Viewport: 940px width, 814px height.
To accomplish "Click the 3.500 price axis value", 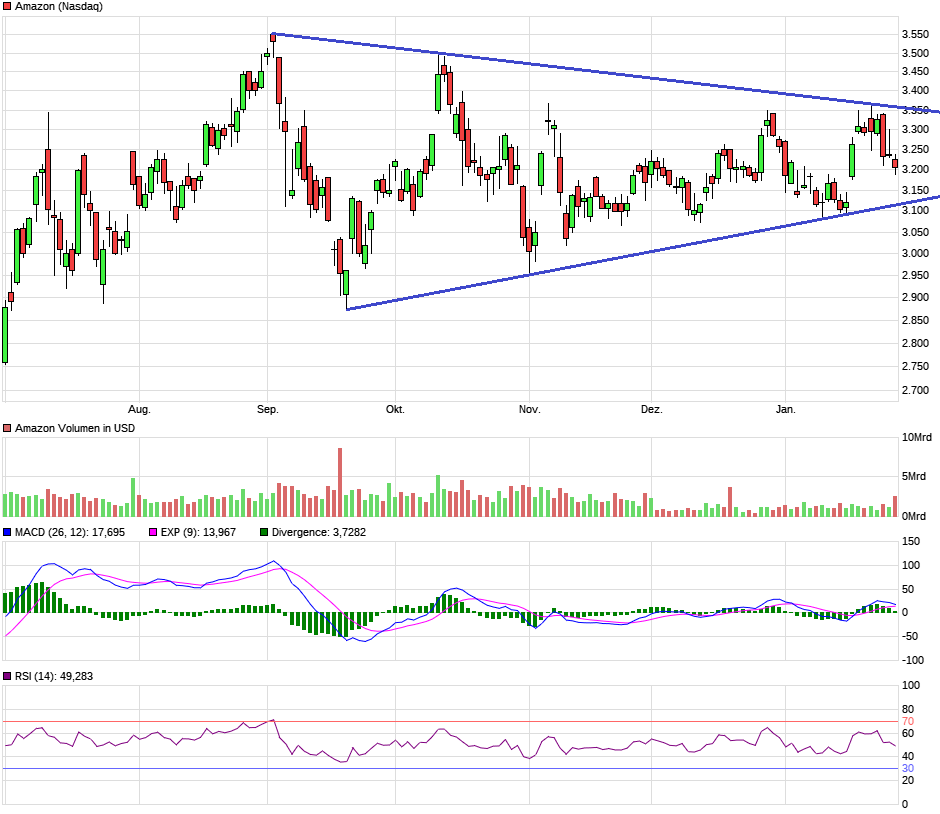I will (x=915, y=53).
